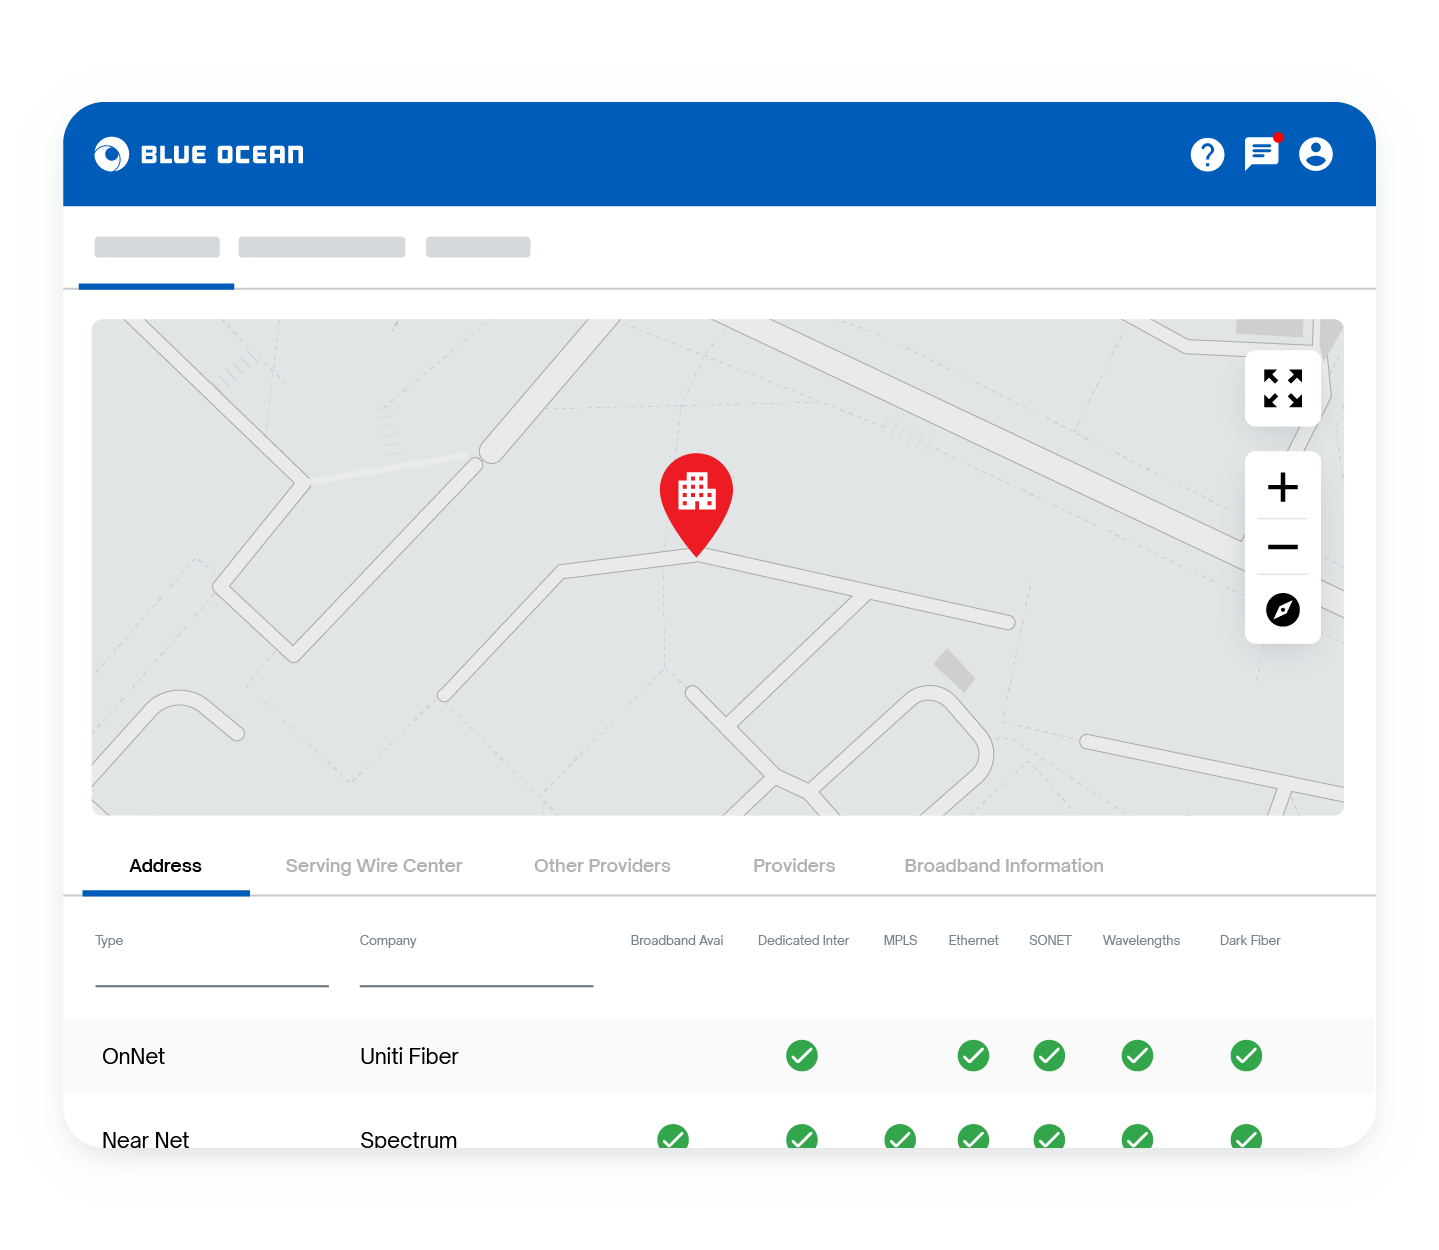This screenshot has width=1439, height=1250.
Task: Select the Uniti Fiber company row
Action: [409, 1056]
